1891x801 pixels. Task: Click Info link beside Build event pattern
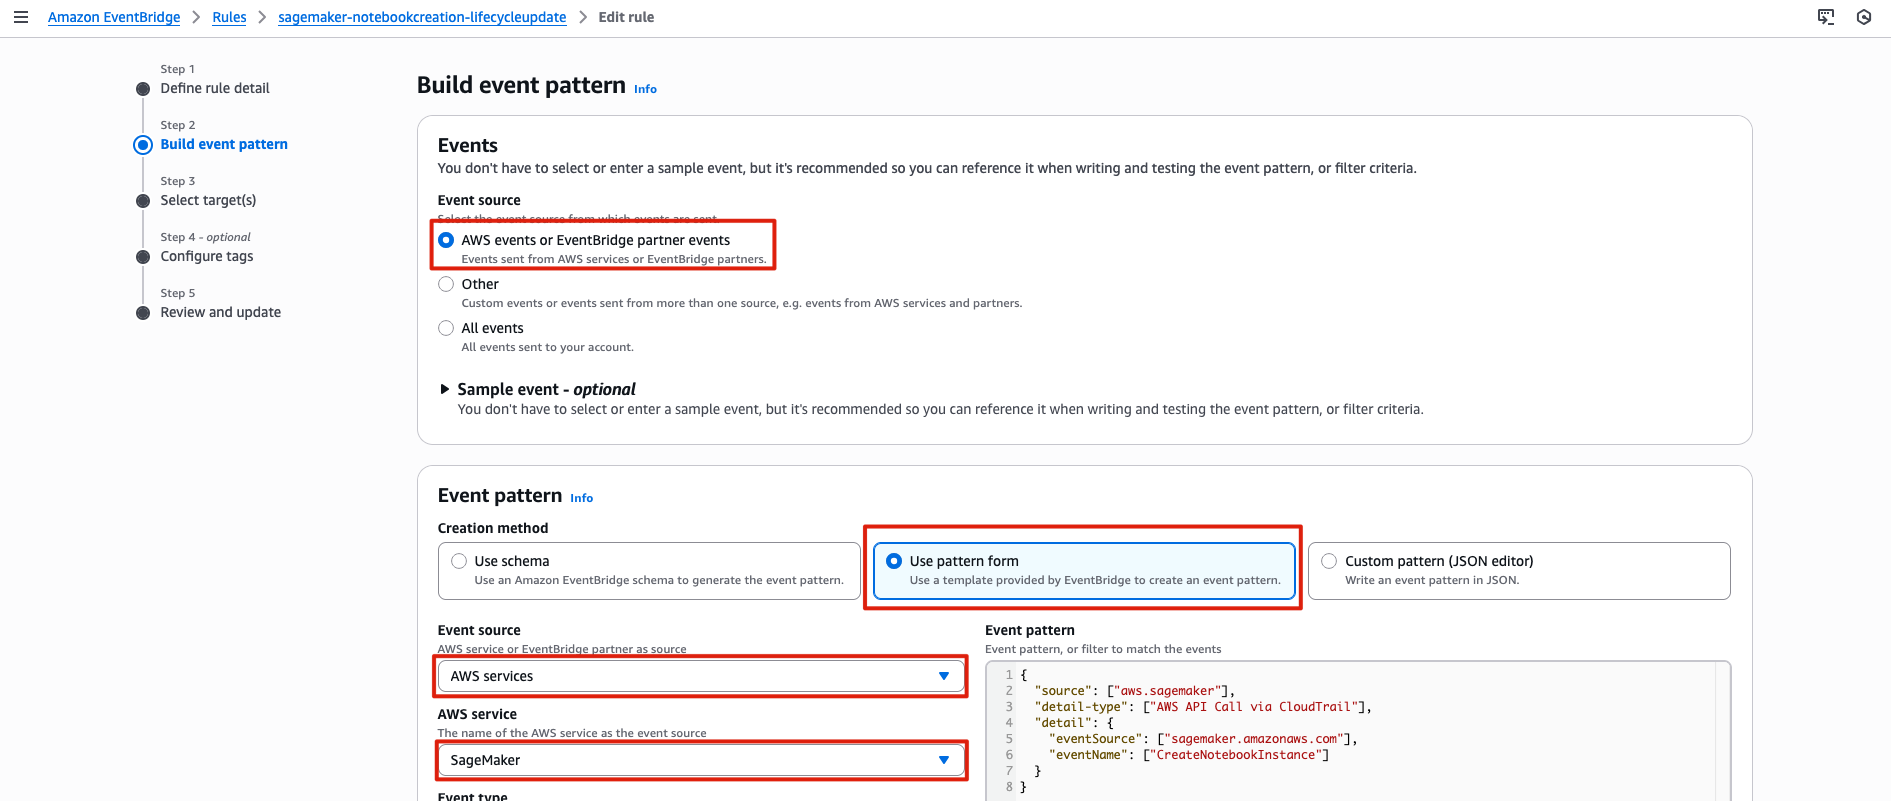pos(645,89)
